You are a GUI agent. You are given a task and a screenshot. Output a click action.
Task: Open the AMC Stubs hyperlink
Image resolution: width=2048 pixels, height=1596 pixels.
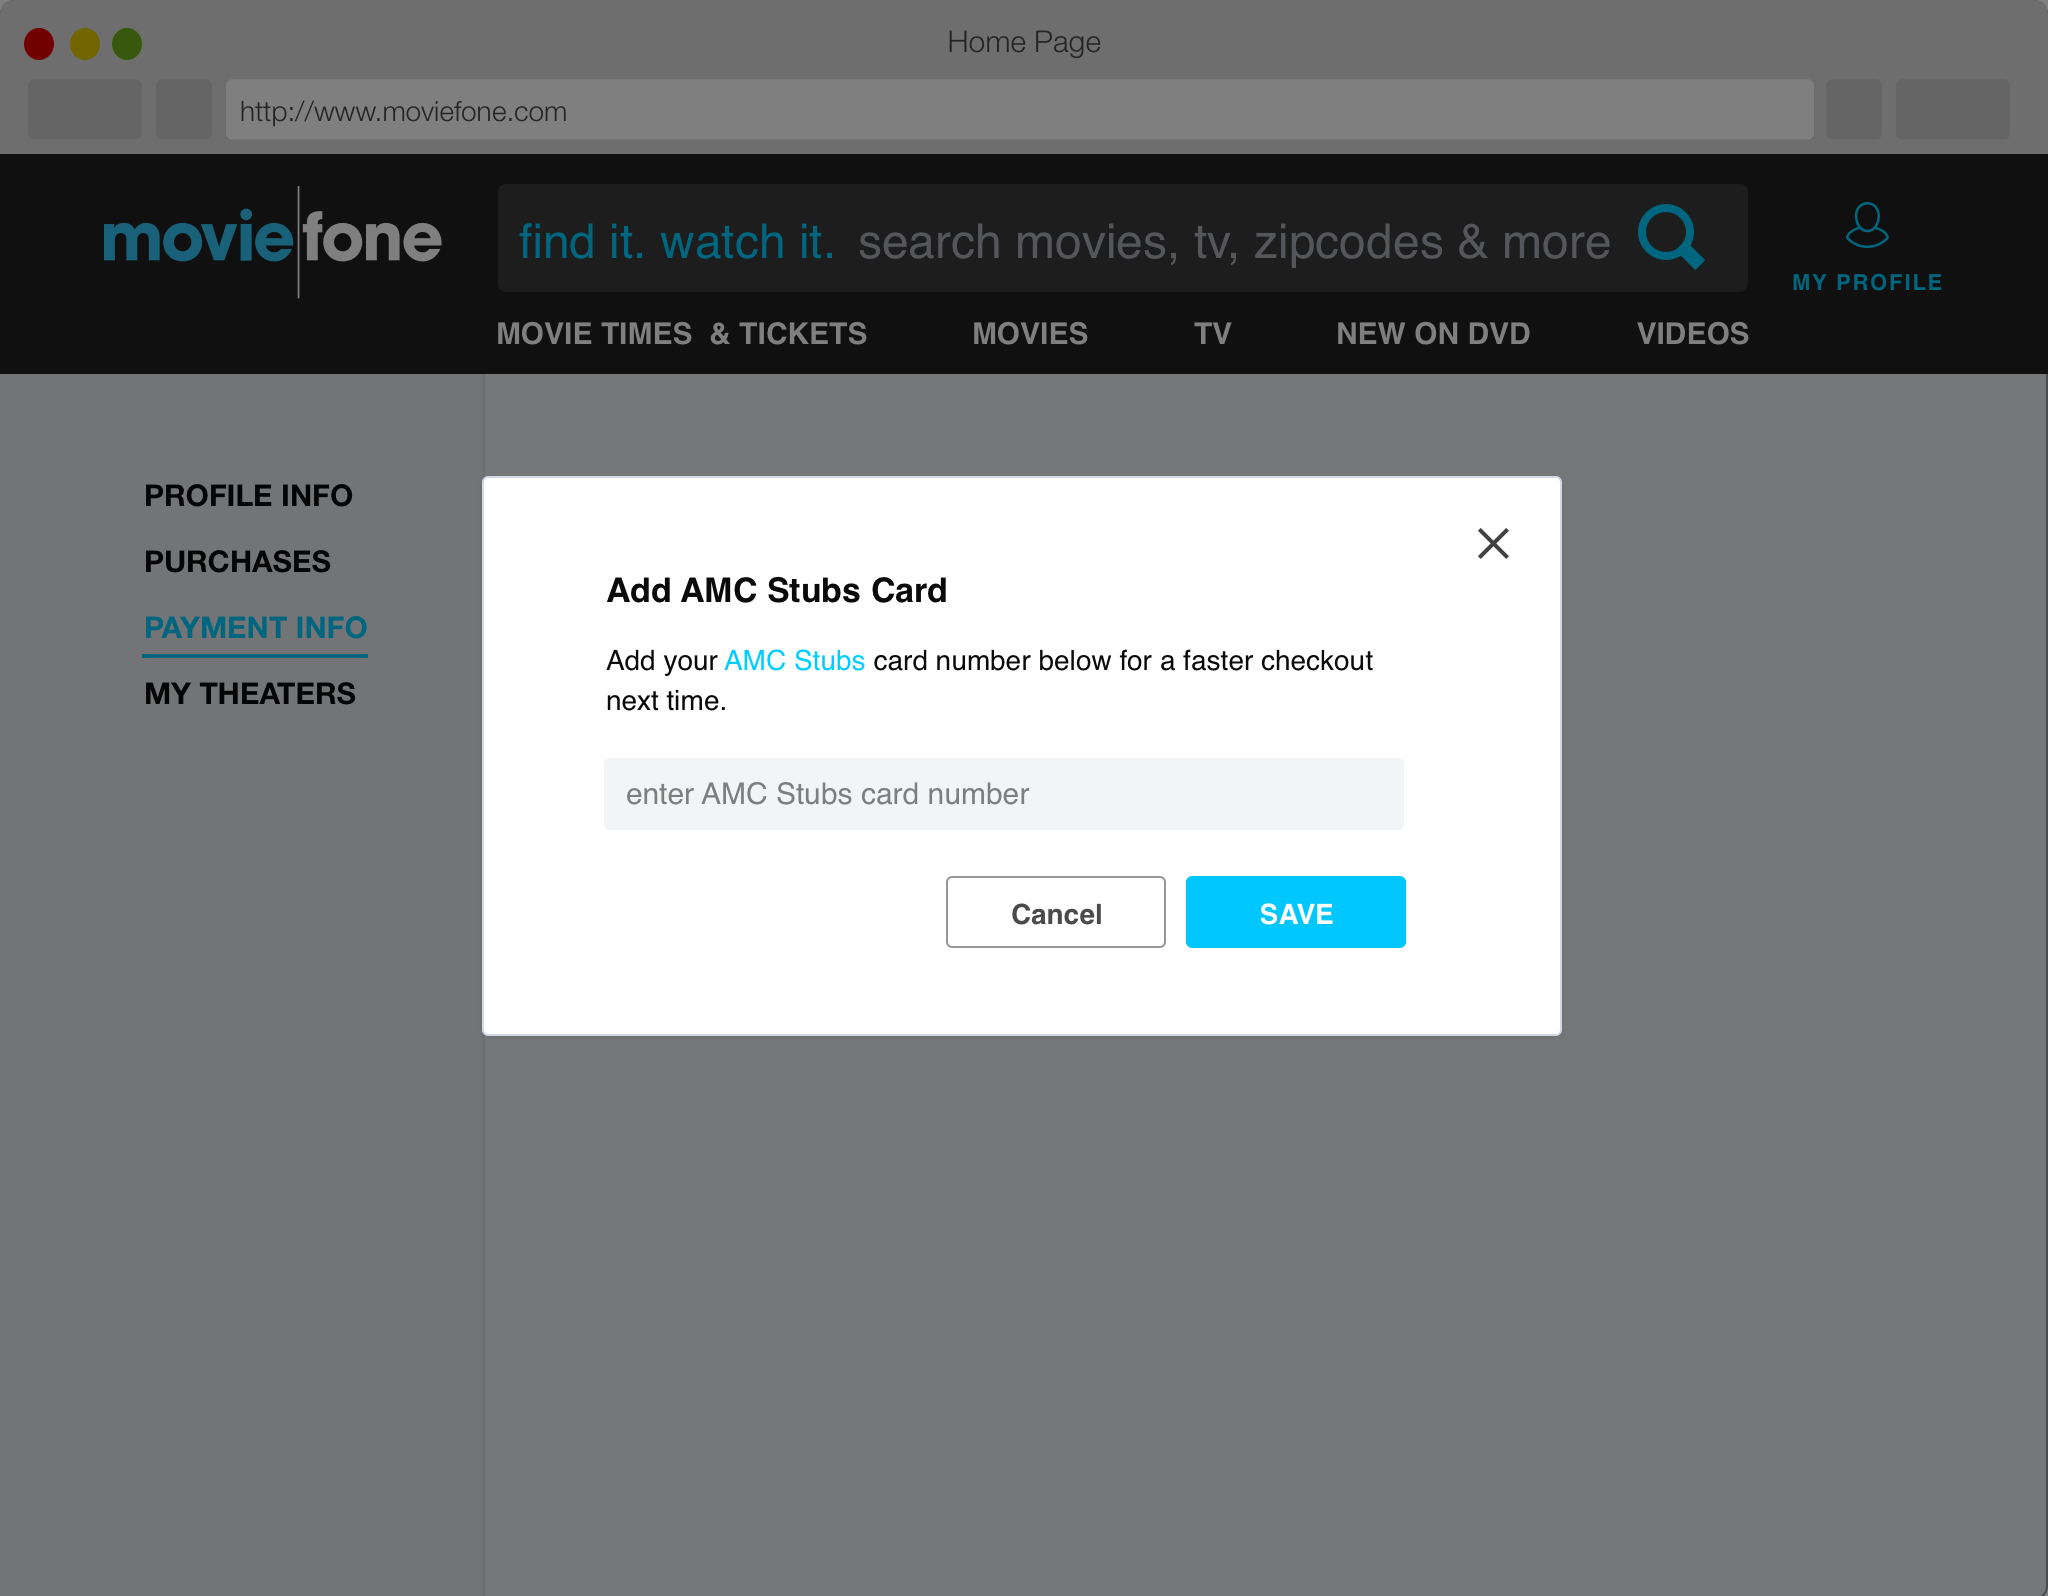794,661
